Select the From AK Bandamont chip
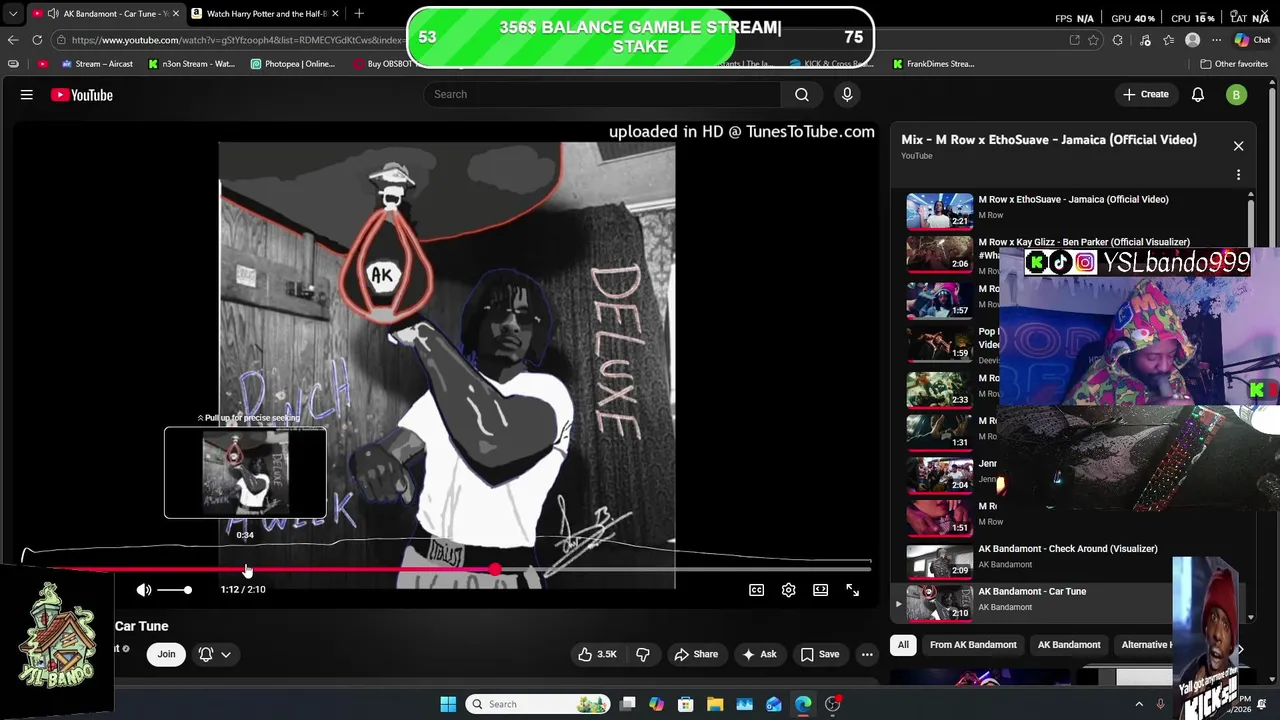1280x720 pixels. pos(973,645)
